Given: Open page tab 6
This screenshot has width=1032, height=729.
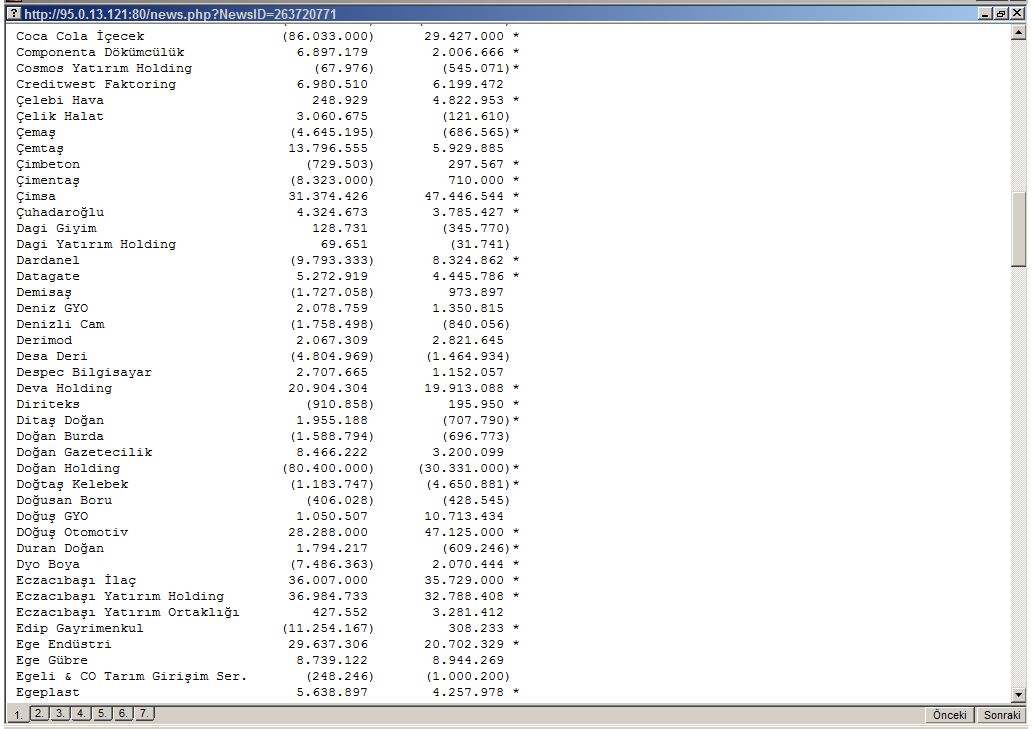Looking at the screenshot, I should 122,713.
